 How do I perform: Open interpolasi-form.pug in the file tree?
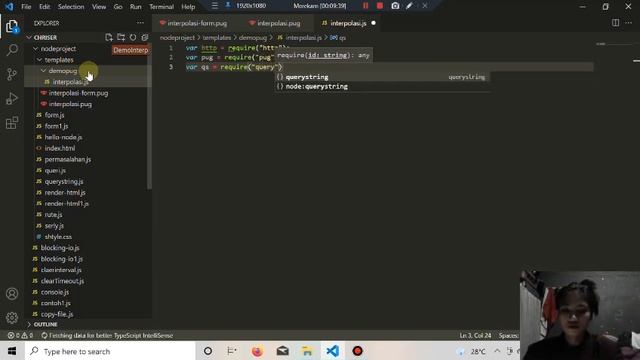click(78, 93)
